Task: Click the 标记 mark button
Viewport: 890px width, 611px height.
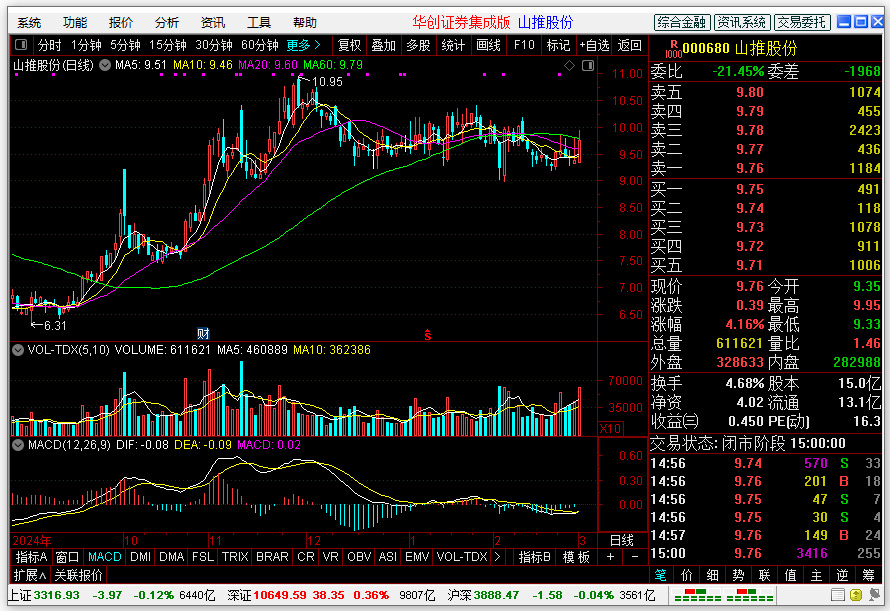Action: coord(558,45)
